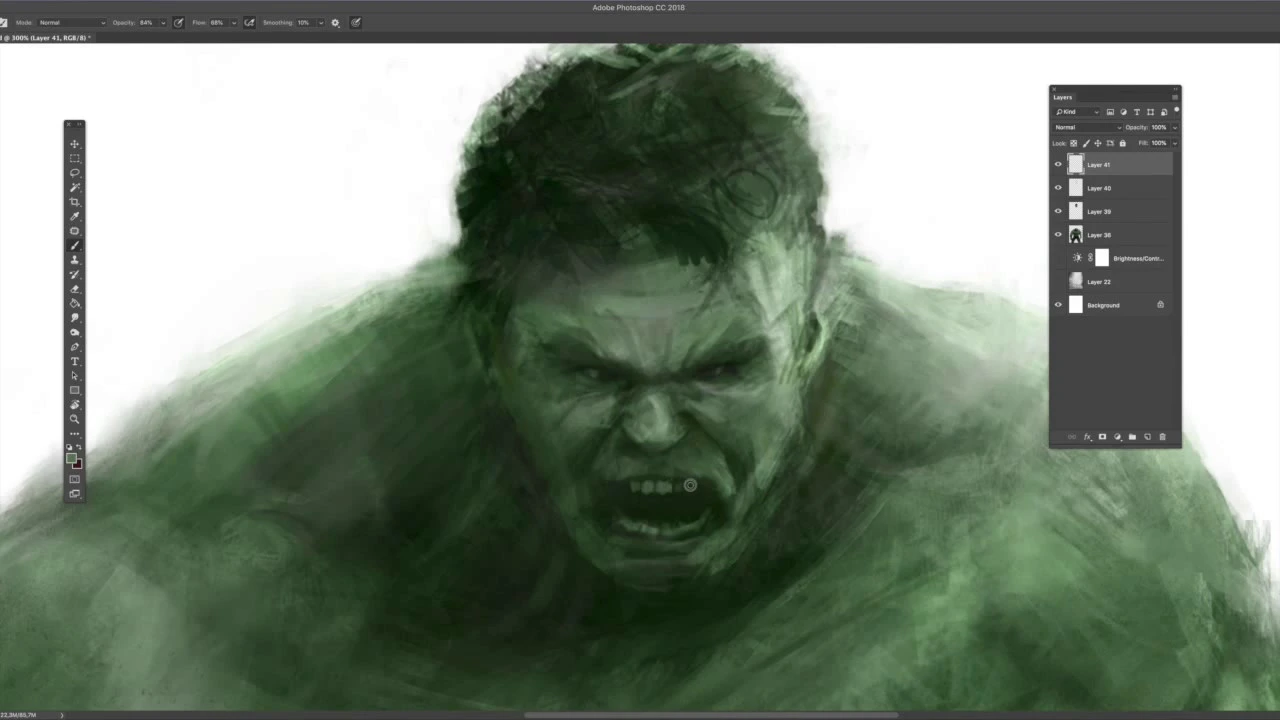Delete layer with trash icon
Screen dimensions: 1280x720
[1162, 437]
